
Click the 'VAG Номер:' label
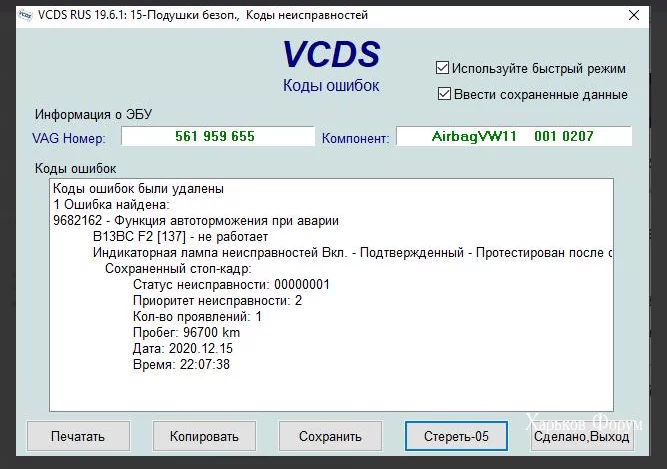coord(68,138)
